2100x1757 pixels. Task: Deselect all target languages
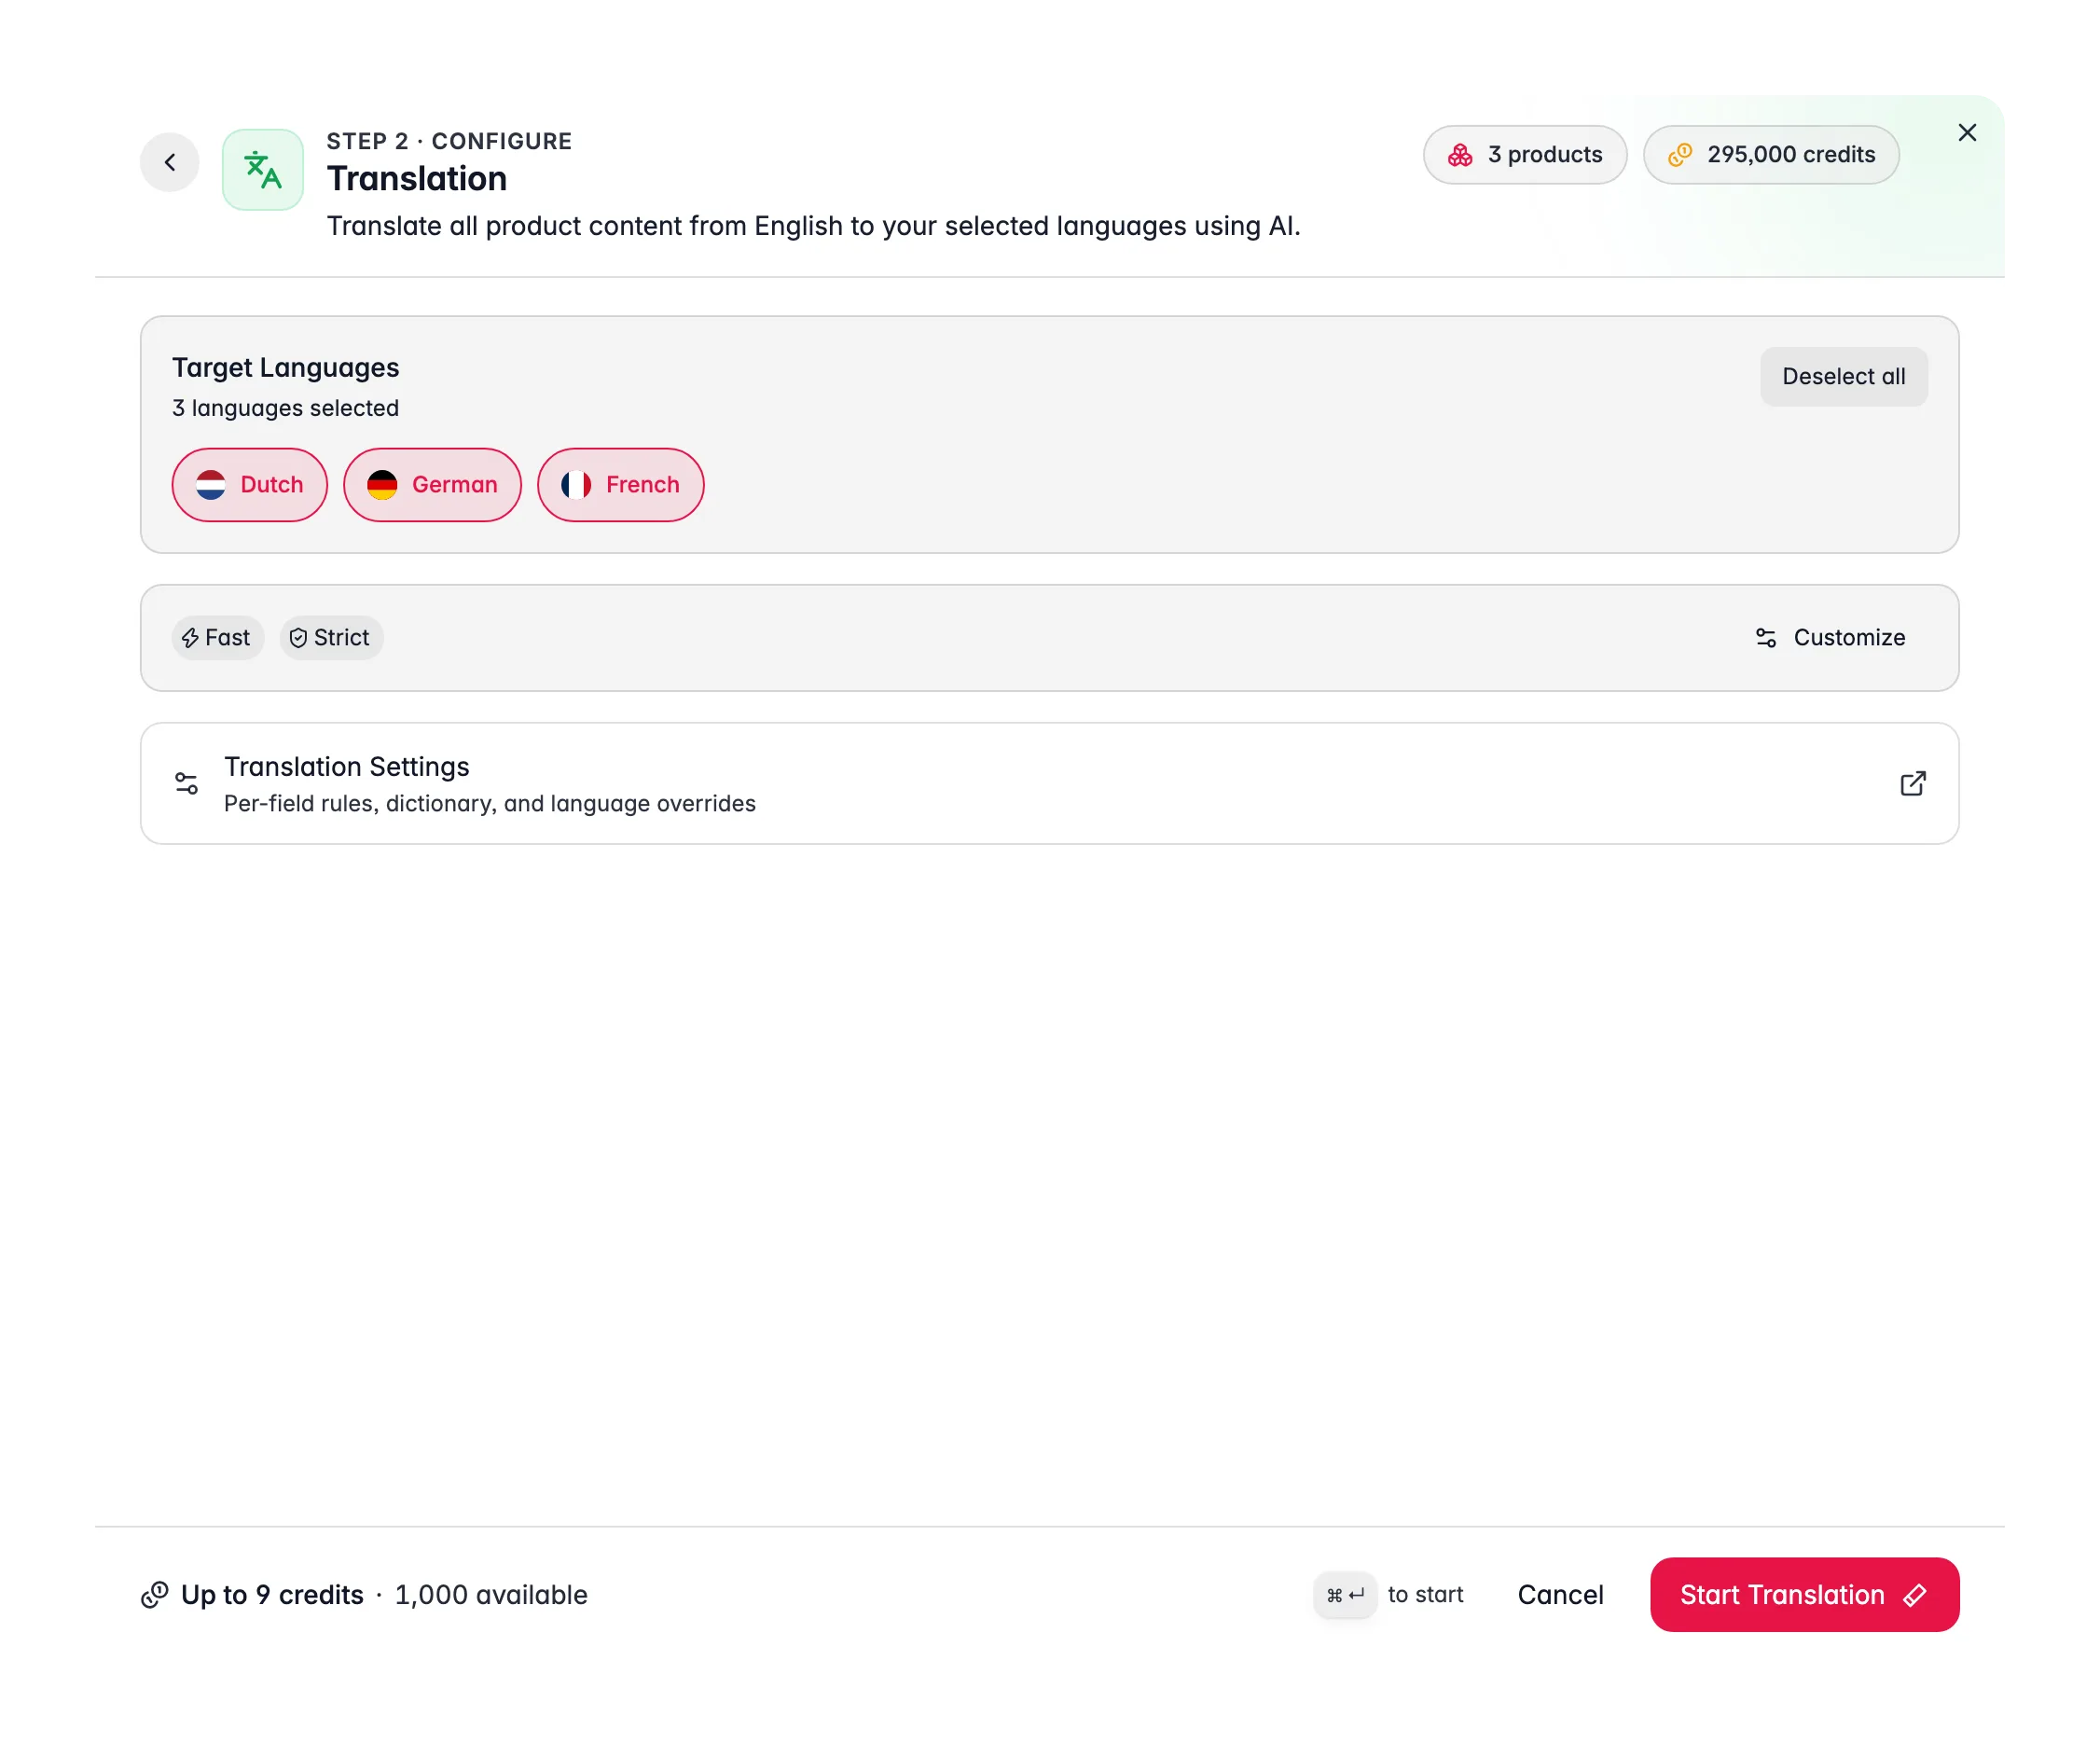[1843, 377]
